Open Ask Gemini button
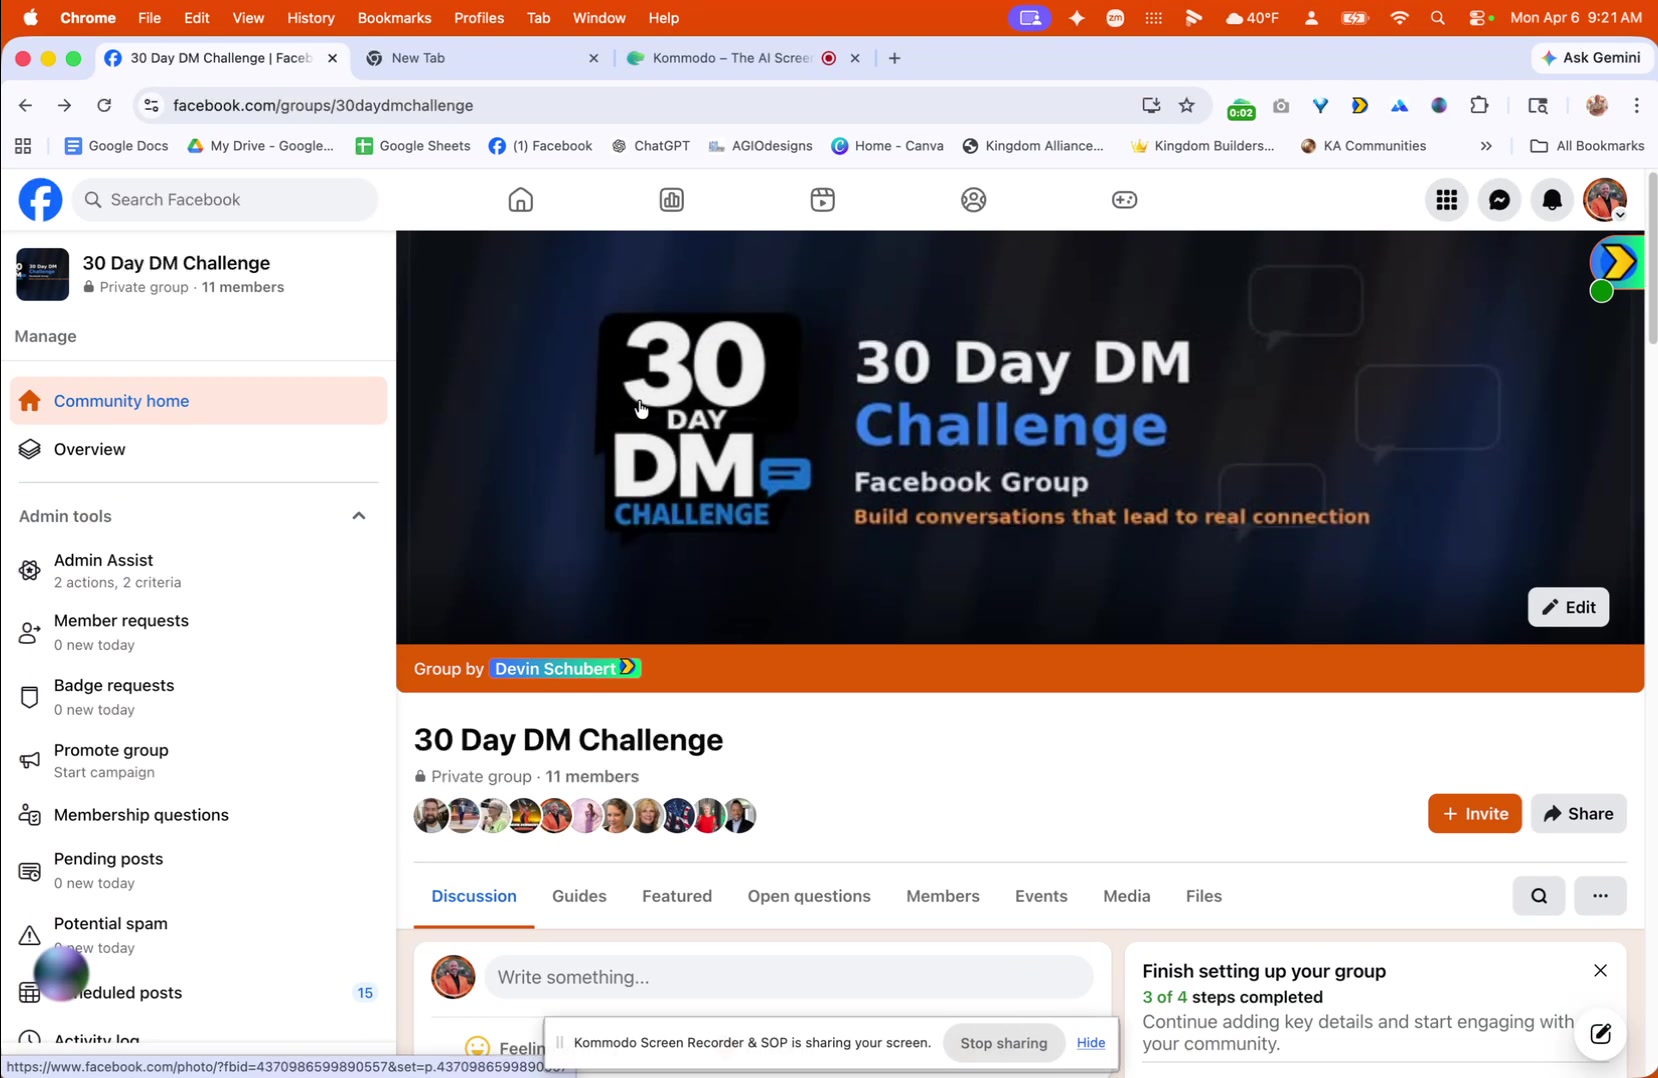This screenshot has width=1658, height=1078. (x=1591, y=58)
